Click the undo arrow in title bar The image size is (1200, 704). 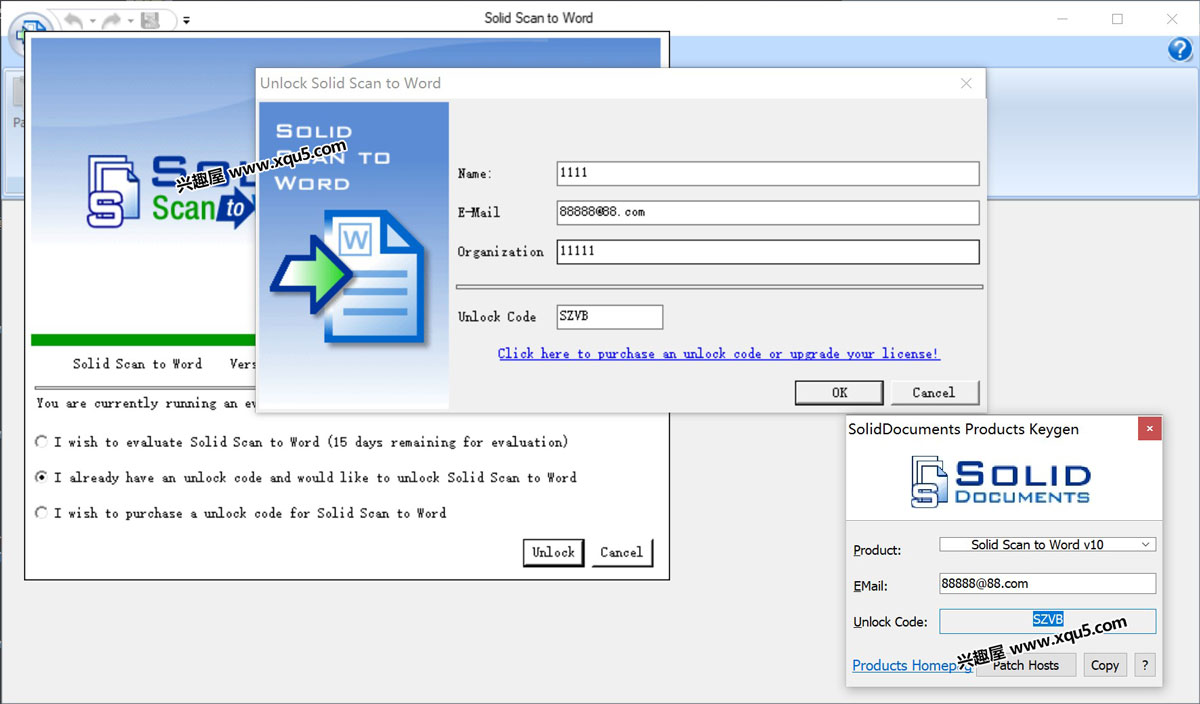coord(73,20)
